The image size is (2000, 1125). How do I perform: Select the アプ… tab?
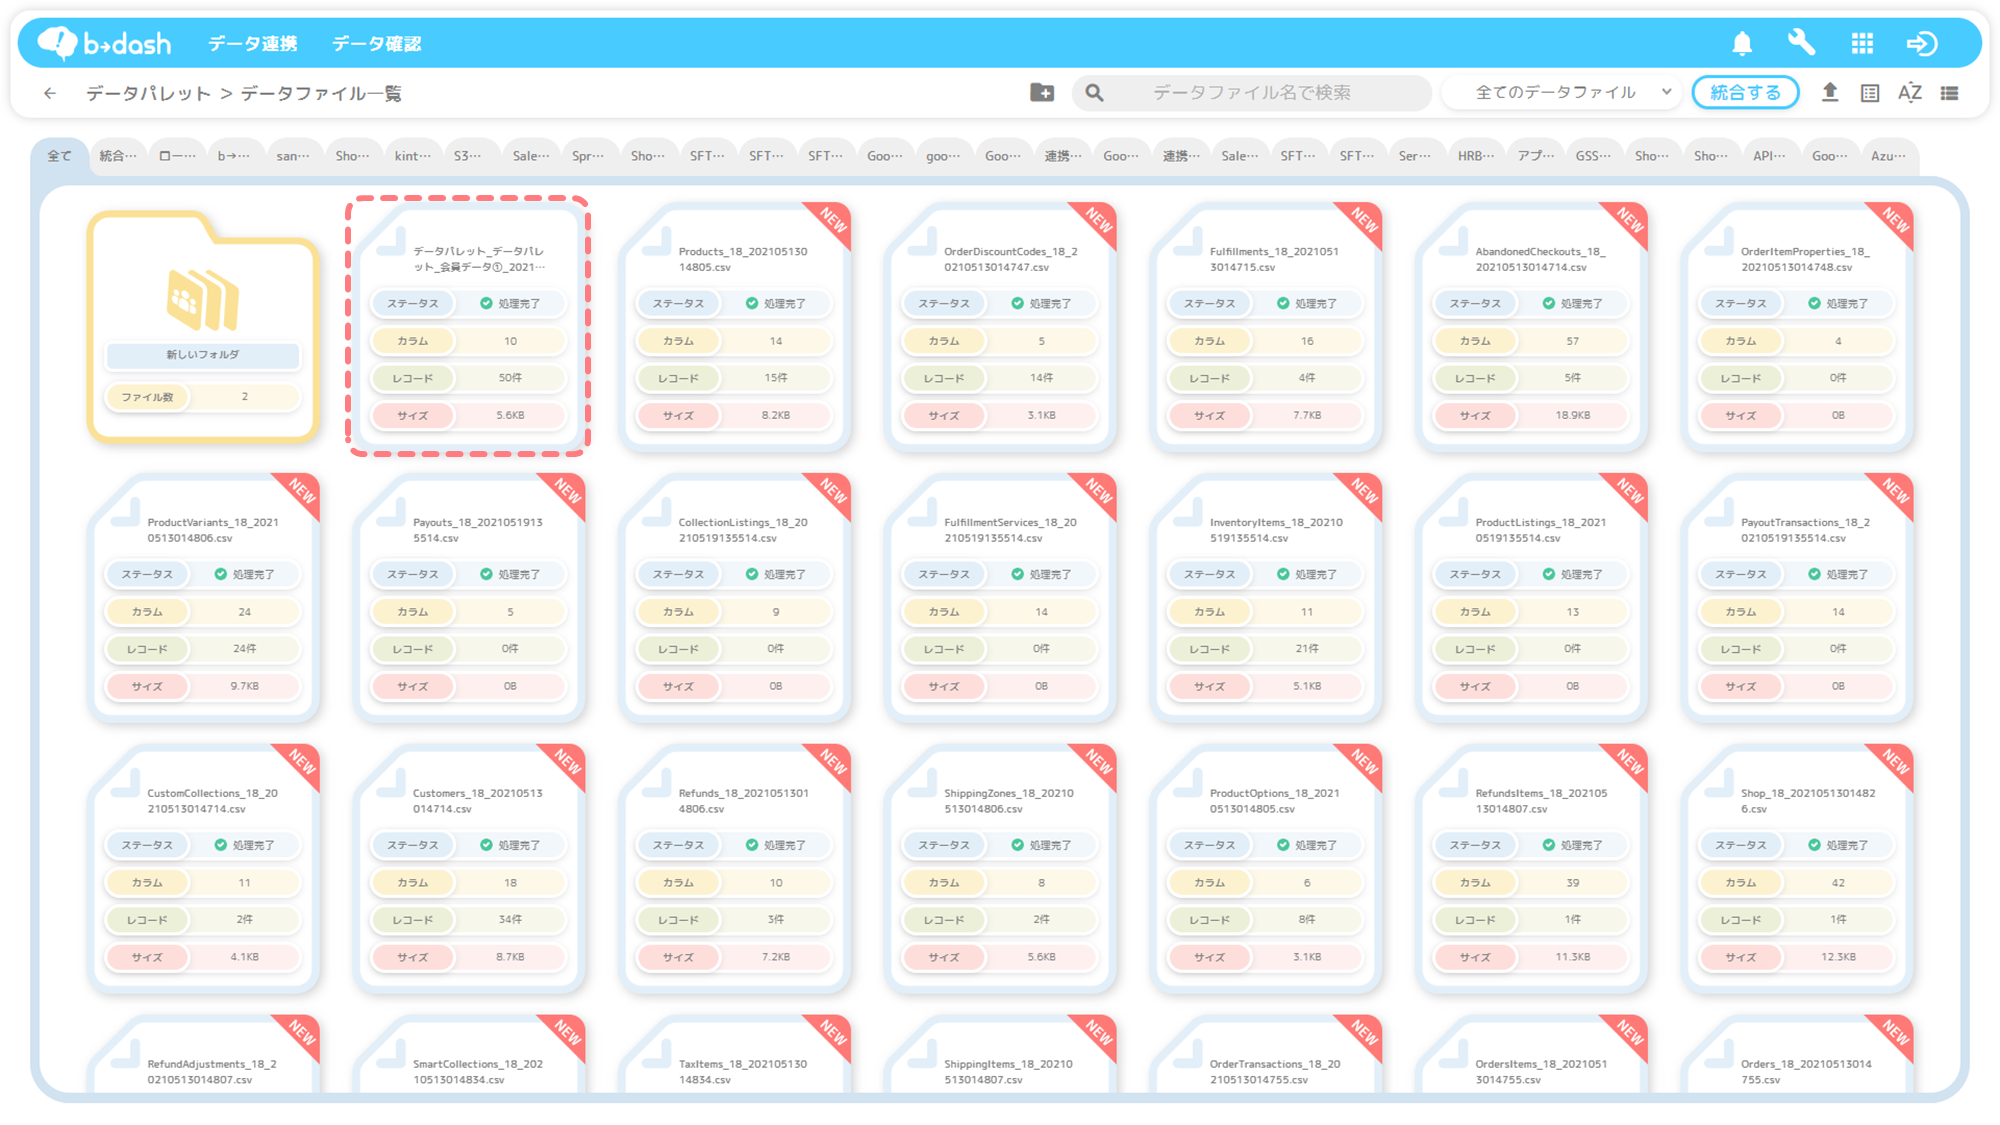pyautogui.click(x=1536, y=155)
